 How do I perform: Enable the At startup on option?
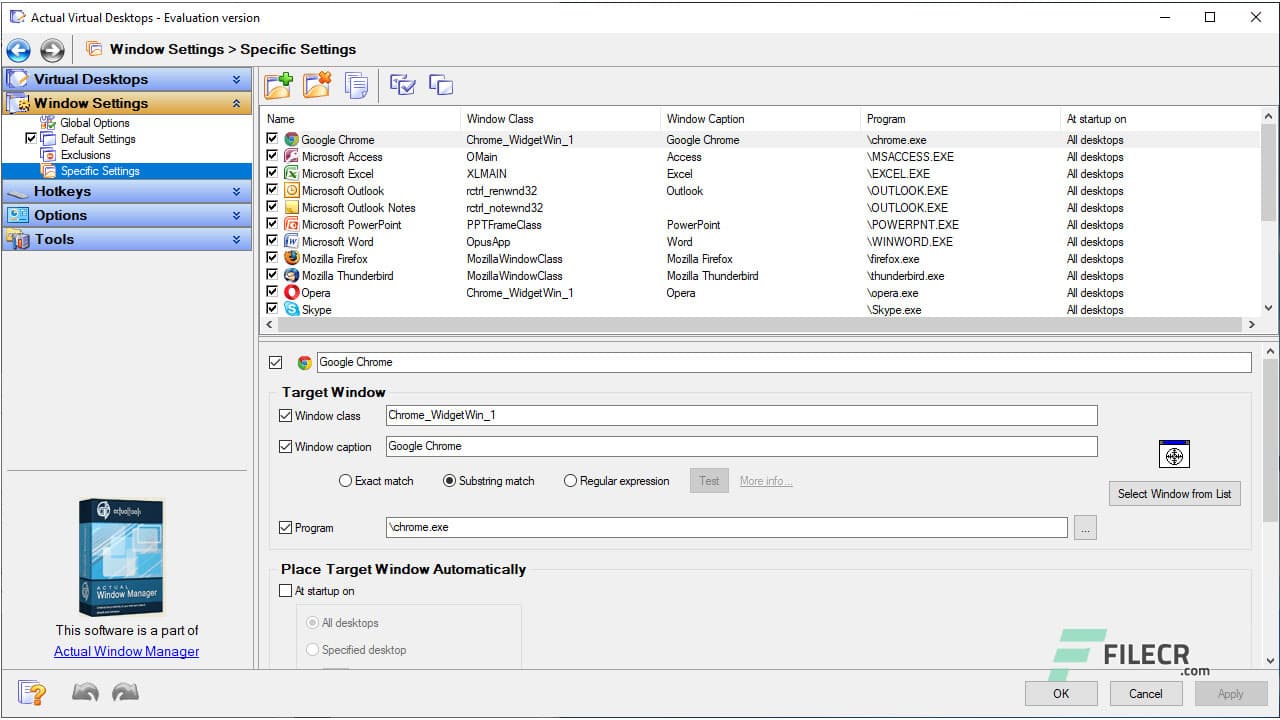[286, 591]
